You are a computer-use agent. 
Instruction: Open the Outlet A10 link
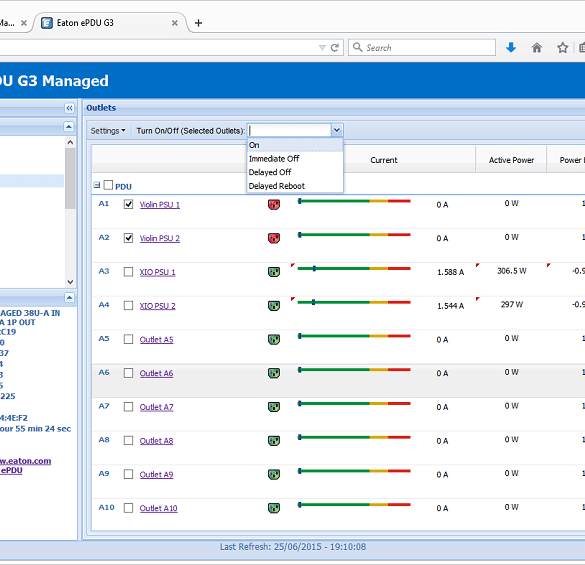click(159, 508)
